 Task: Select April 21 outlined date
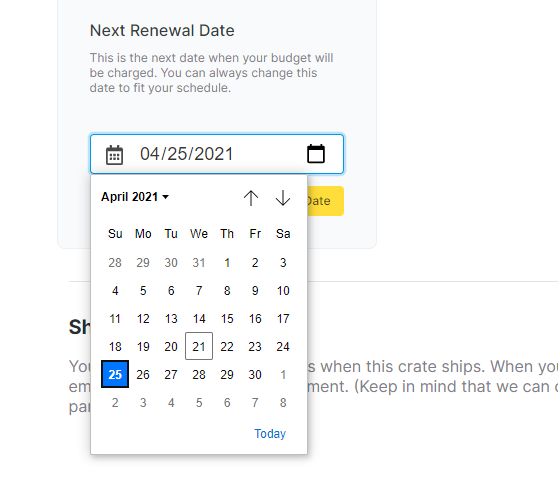tap(199, 346)
